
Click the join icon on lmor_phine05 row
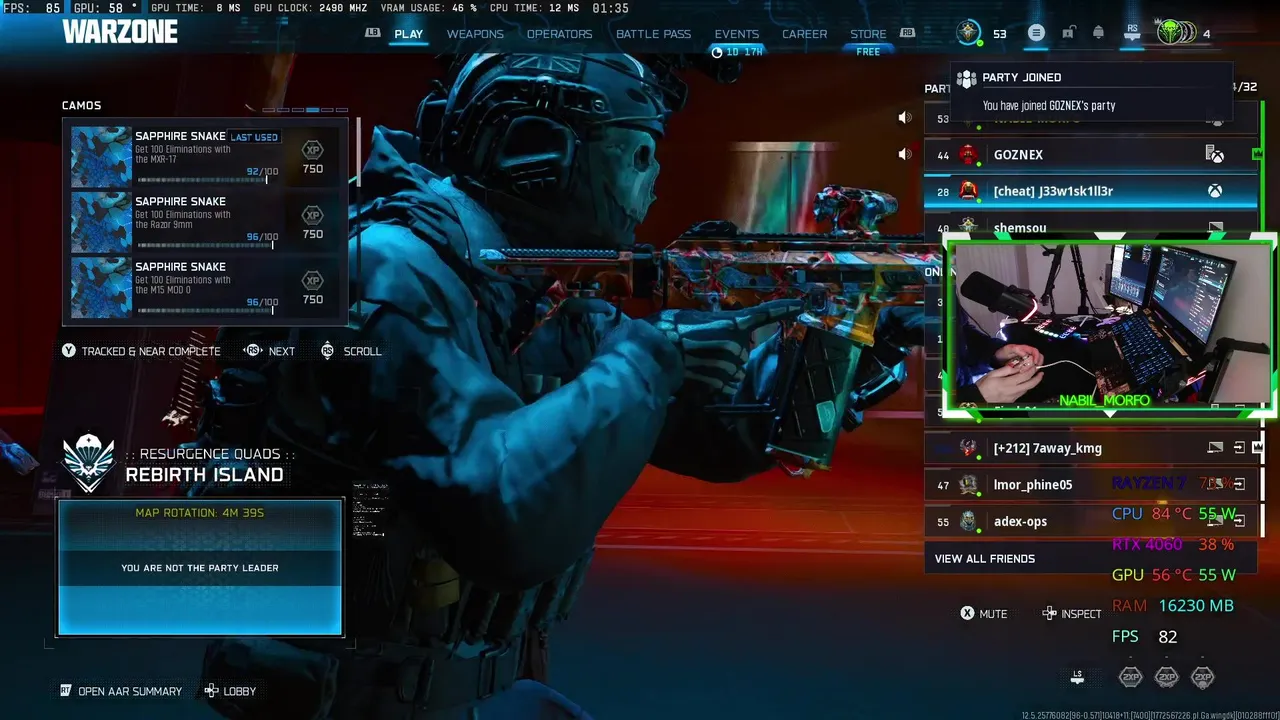click(x=1239, y=485)
